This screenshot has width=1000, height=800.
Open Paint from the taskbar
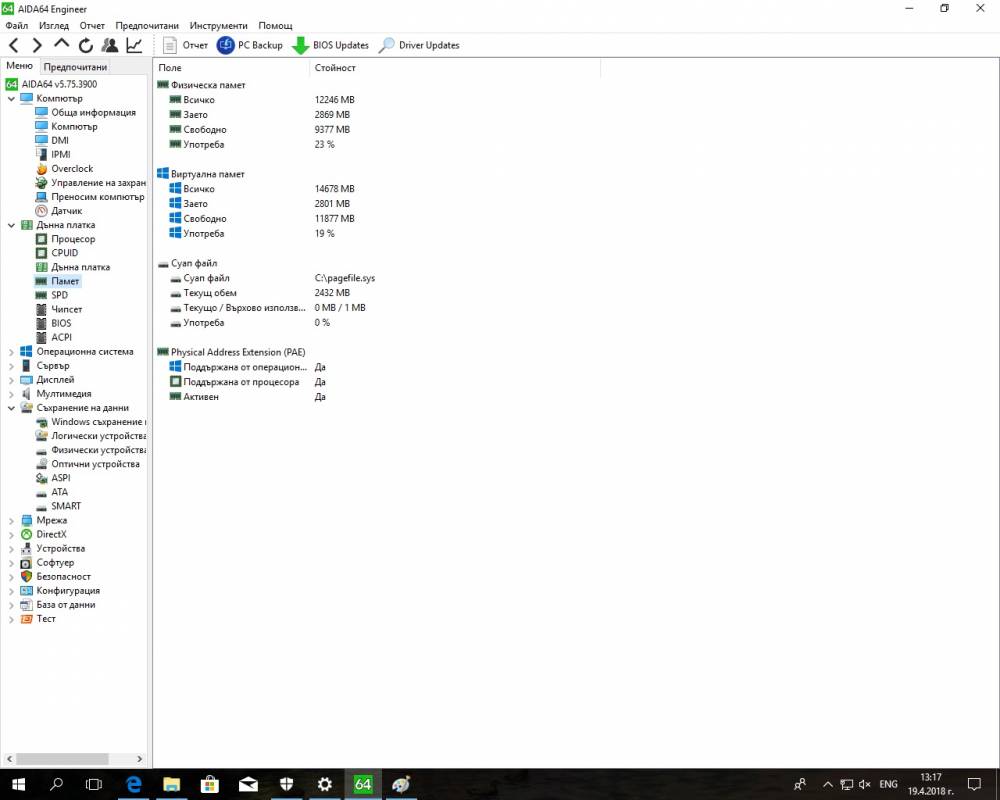(x=401, y=784)
